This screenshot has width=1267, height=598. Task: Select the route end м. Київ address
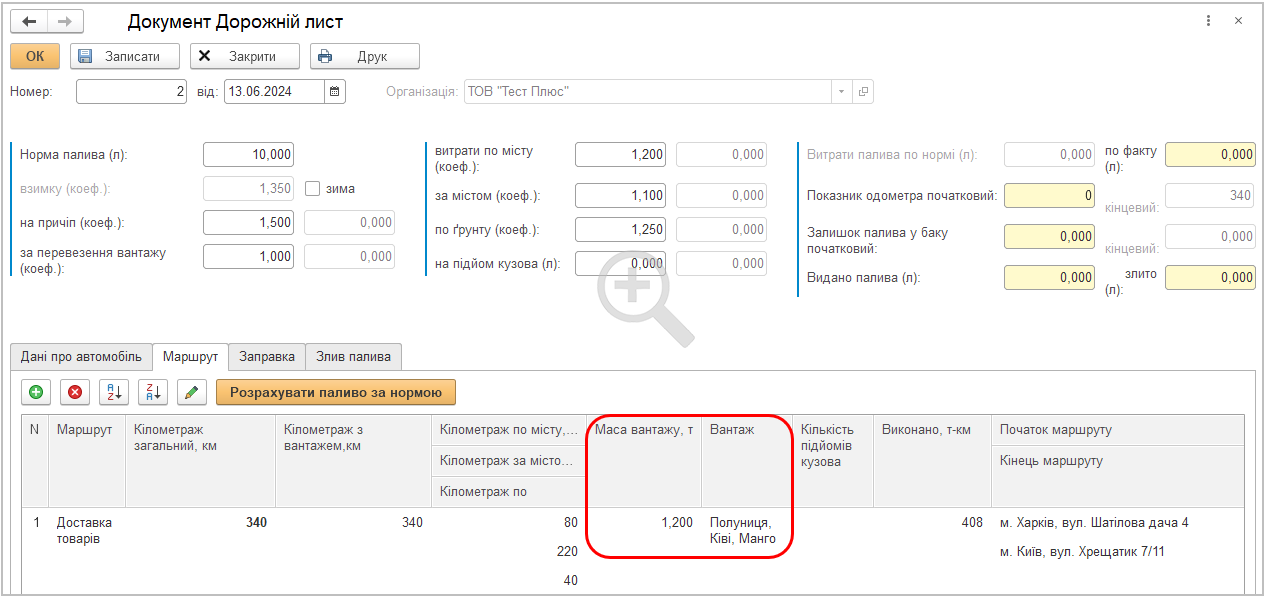pos(1082,552)
